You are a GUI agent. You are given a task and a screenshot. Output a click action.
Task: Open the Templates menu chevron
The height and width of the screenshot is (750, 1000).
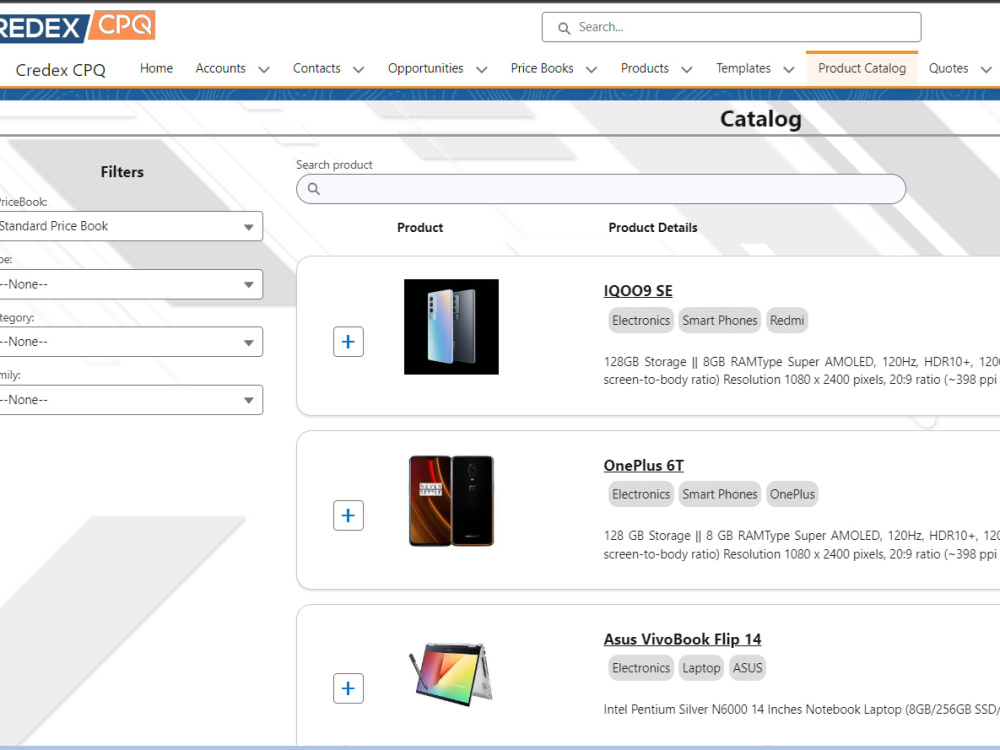789,70
